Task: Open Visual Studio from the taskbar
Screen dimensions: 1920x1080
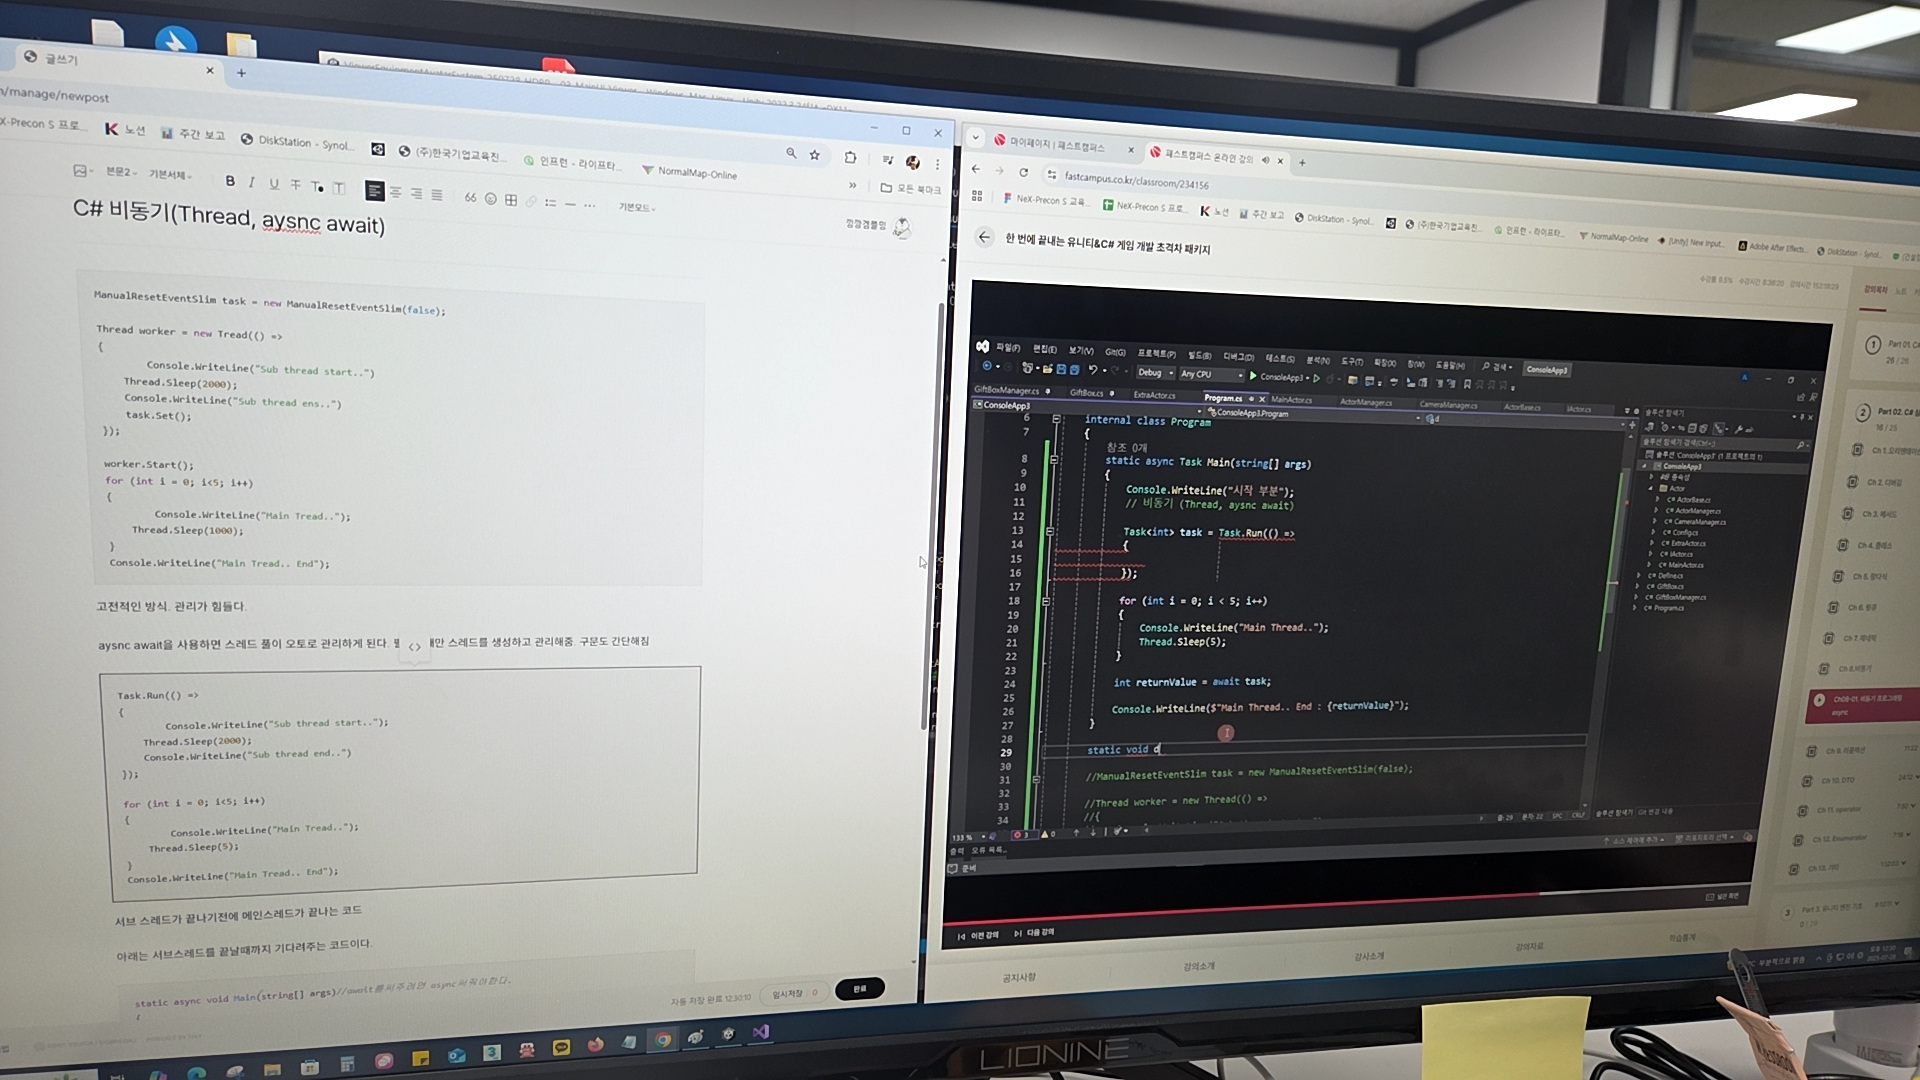Action: pos(761,1032)
